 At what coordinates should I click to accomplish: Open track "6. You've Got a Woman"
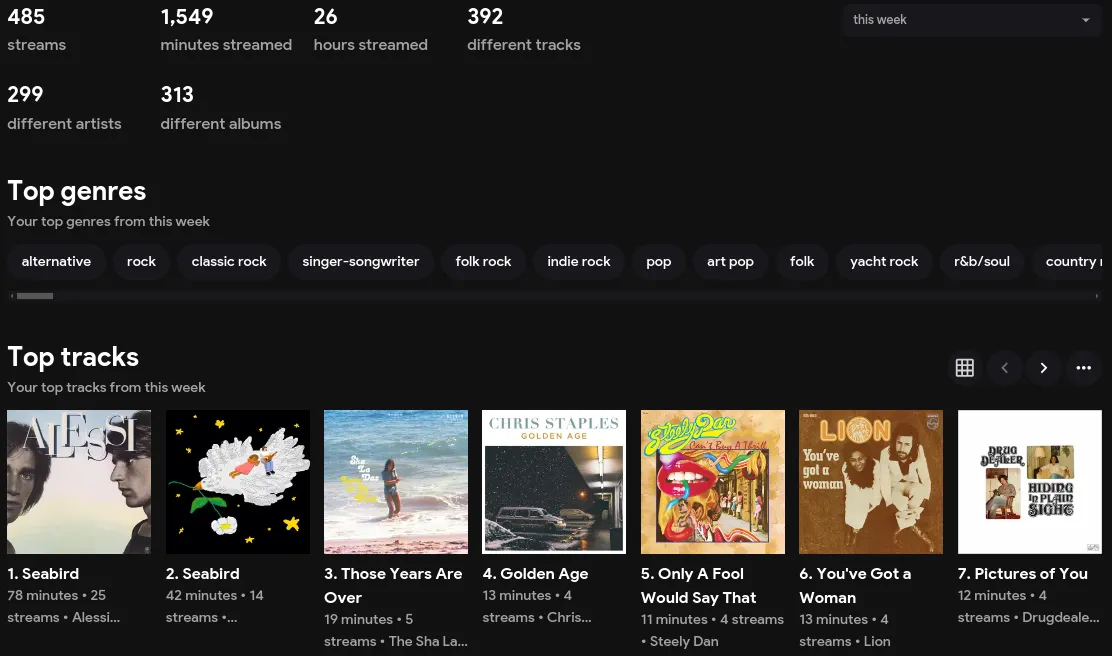[855, 586]
